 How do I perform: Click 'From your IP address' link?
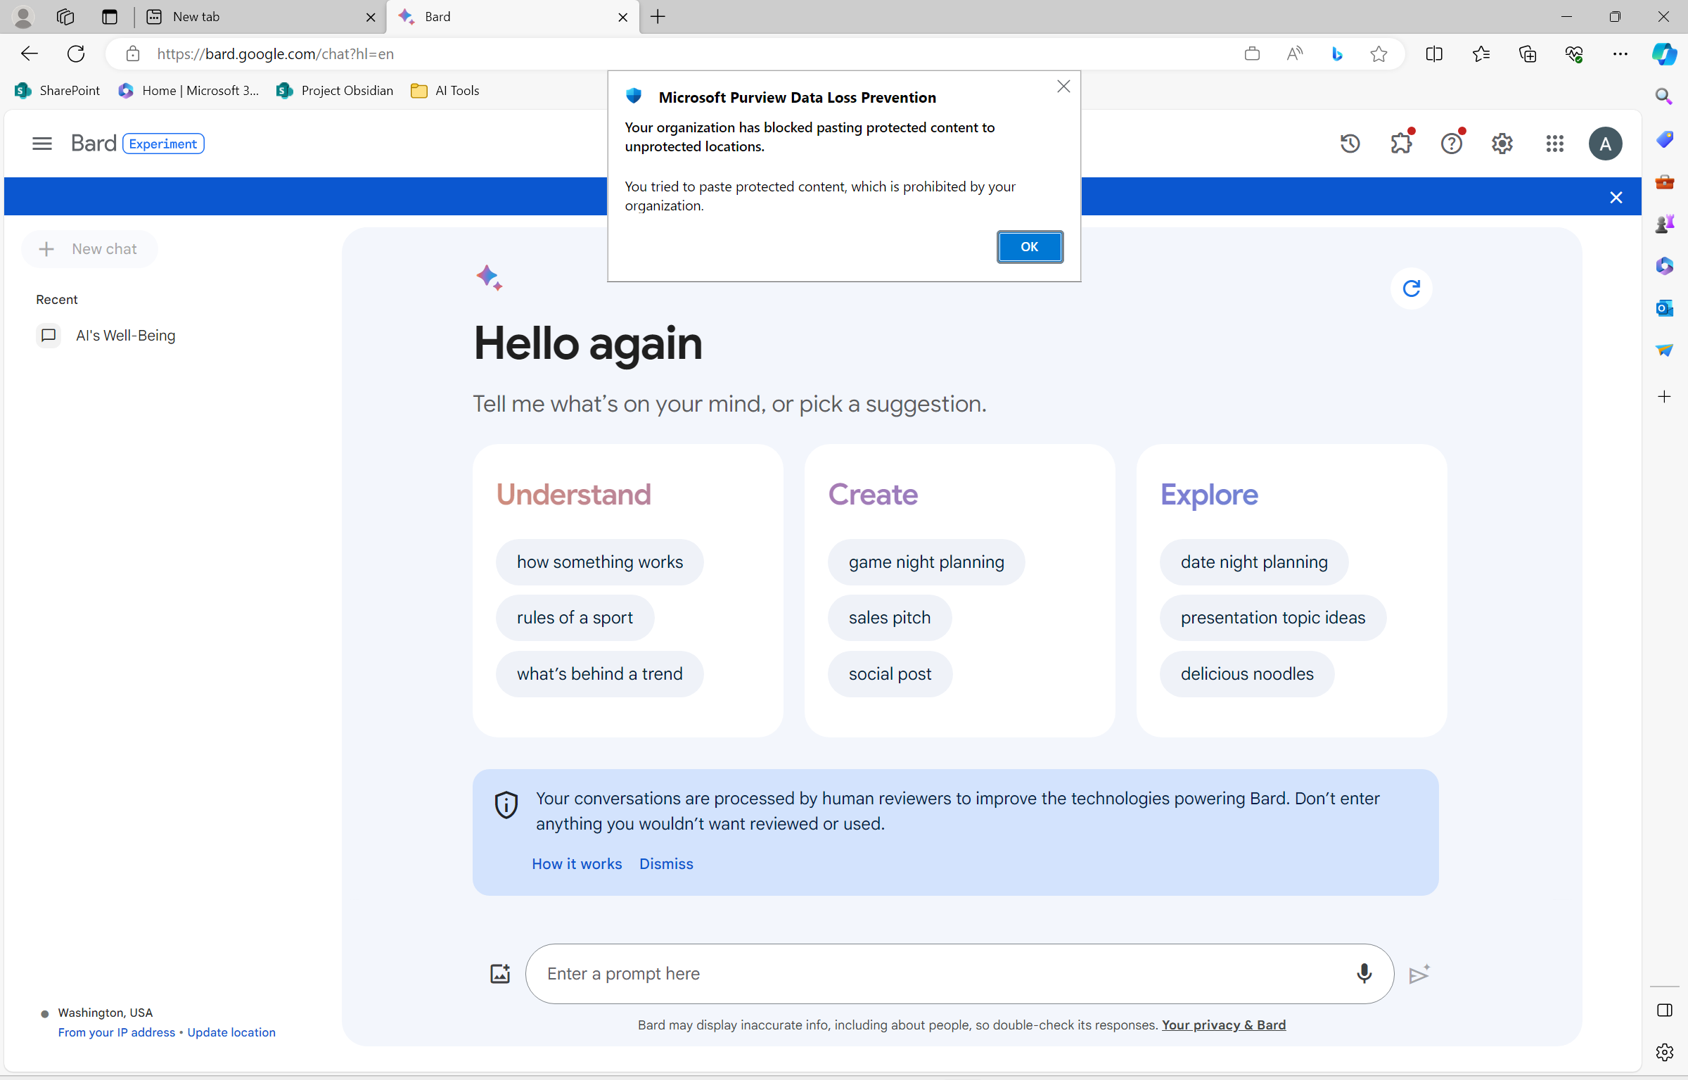point(116,1033)
